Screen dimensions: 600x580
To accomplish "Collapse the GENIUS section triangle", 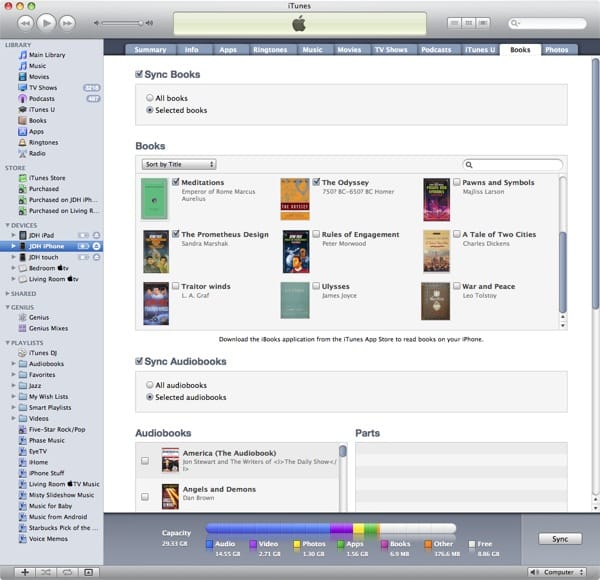I will 7,307.
